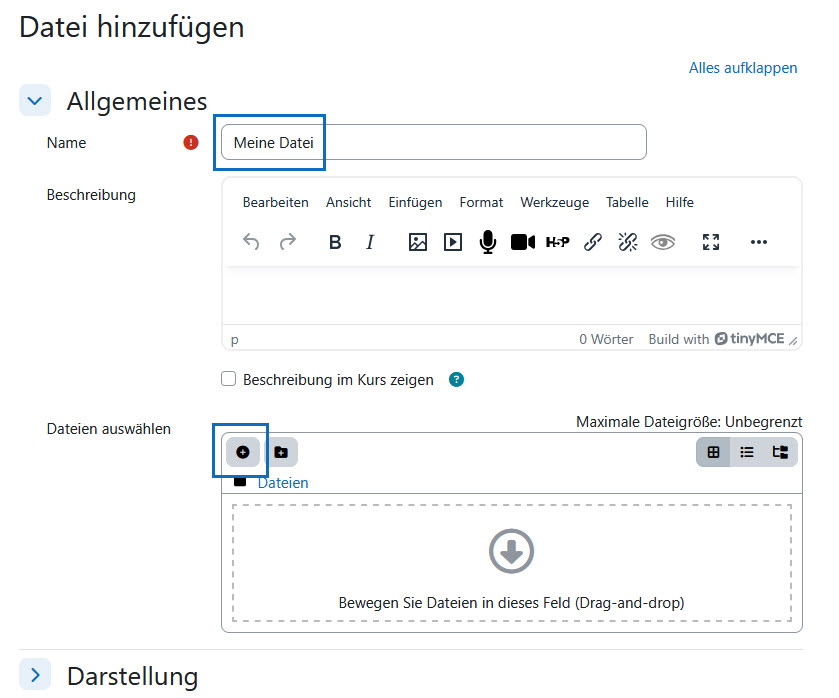
Task: Remove link with broken chain icon
Action: 628,242
